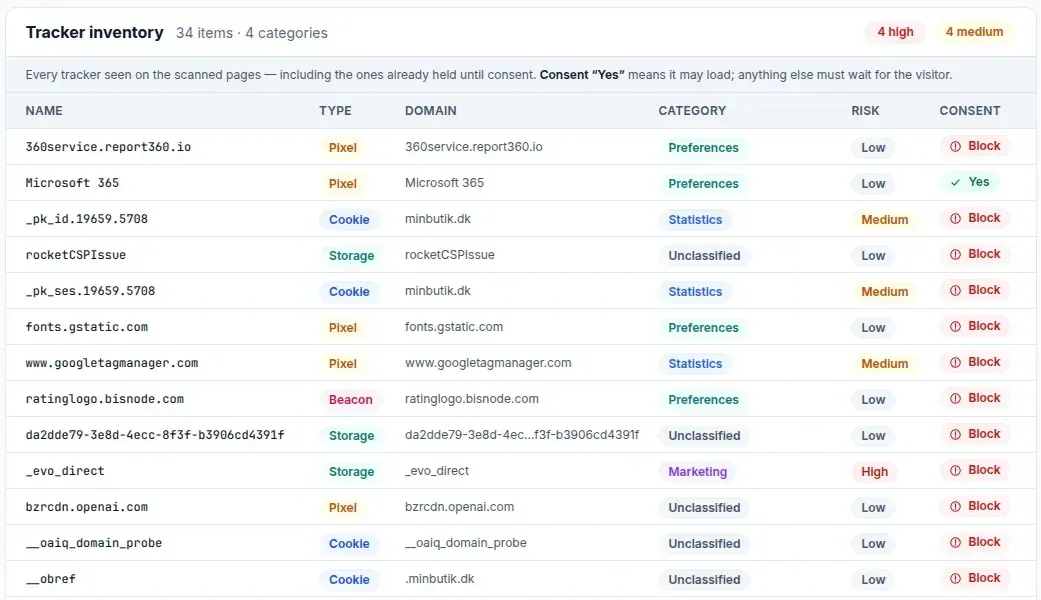Click the Low risk pill in the Microsoft 365 row
The width and height of the screenshot is (1041, 600).
(x=873, y=184)
